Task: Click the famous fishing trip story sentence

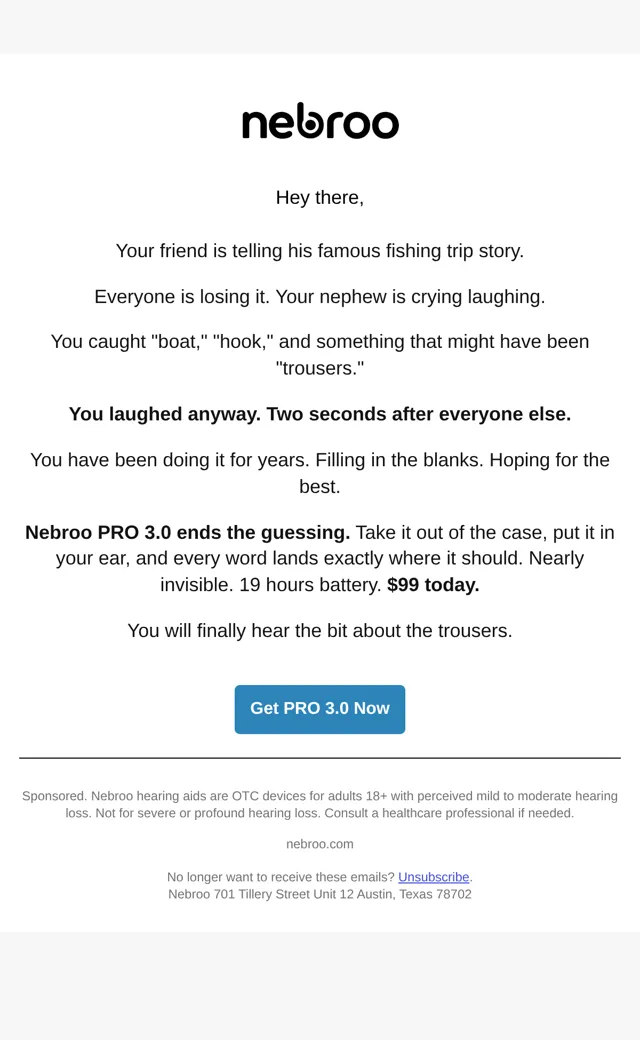Action: [320, 251]
